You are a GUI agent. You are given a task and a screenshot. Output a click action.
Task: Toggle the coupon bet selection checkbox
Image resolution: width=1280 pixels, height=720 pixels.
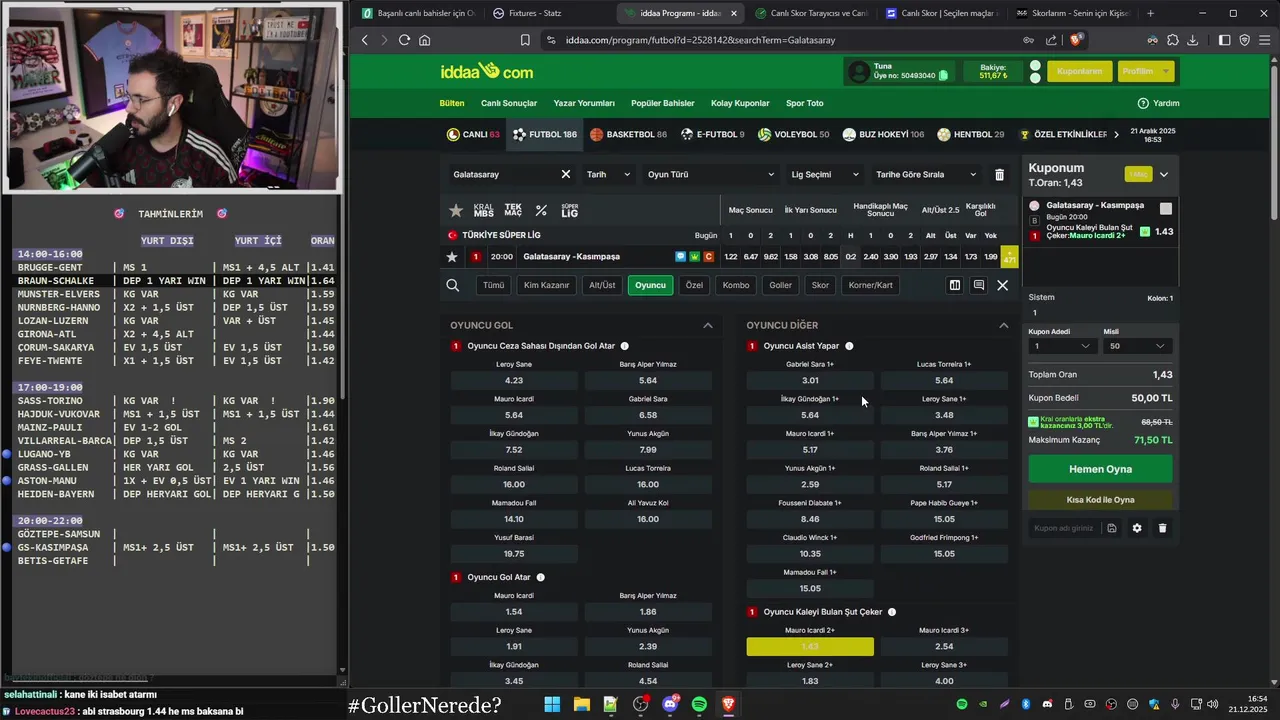point(1165,208)
